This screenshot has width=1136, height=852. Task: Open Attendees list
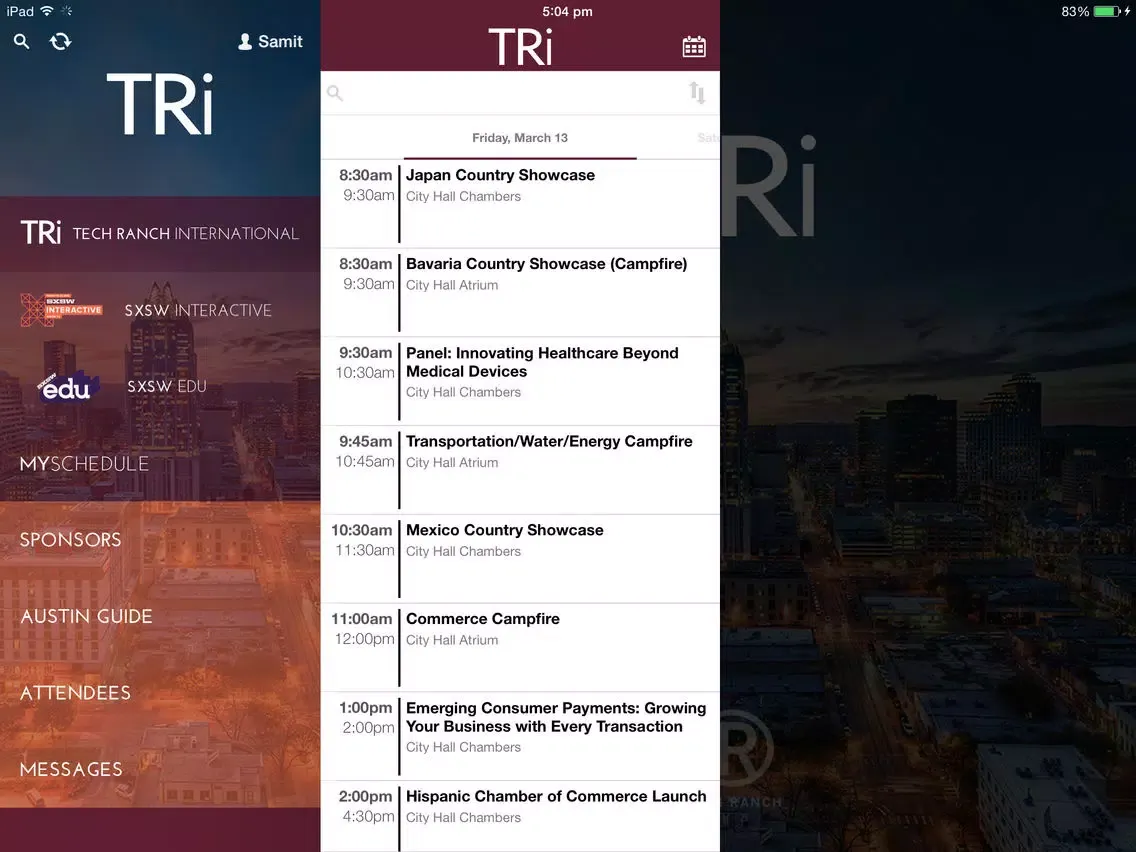point(160,693)
